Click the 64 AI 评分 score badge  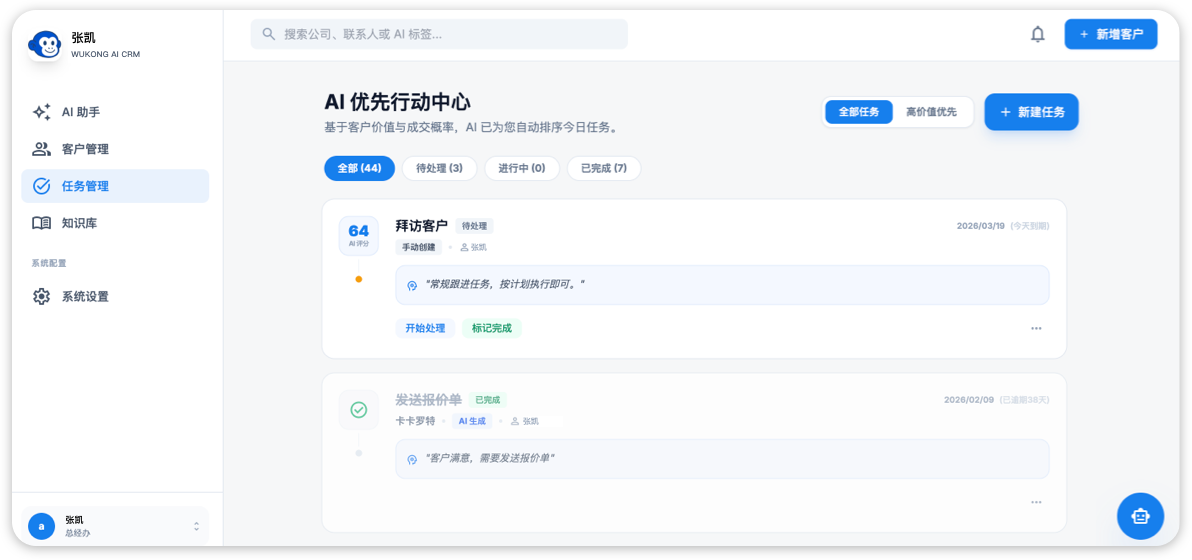click(359, 235)
